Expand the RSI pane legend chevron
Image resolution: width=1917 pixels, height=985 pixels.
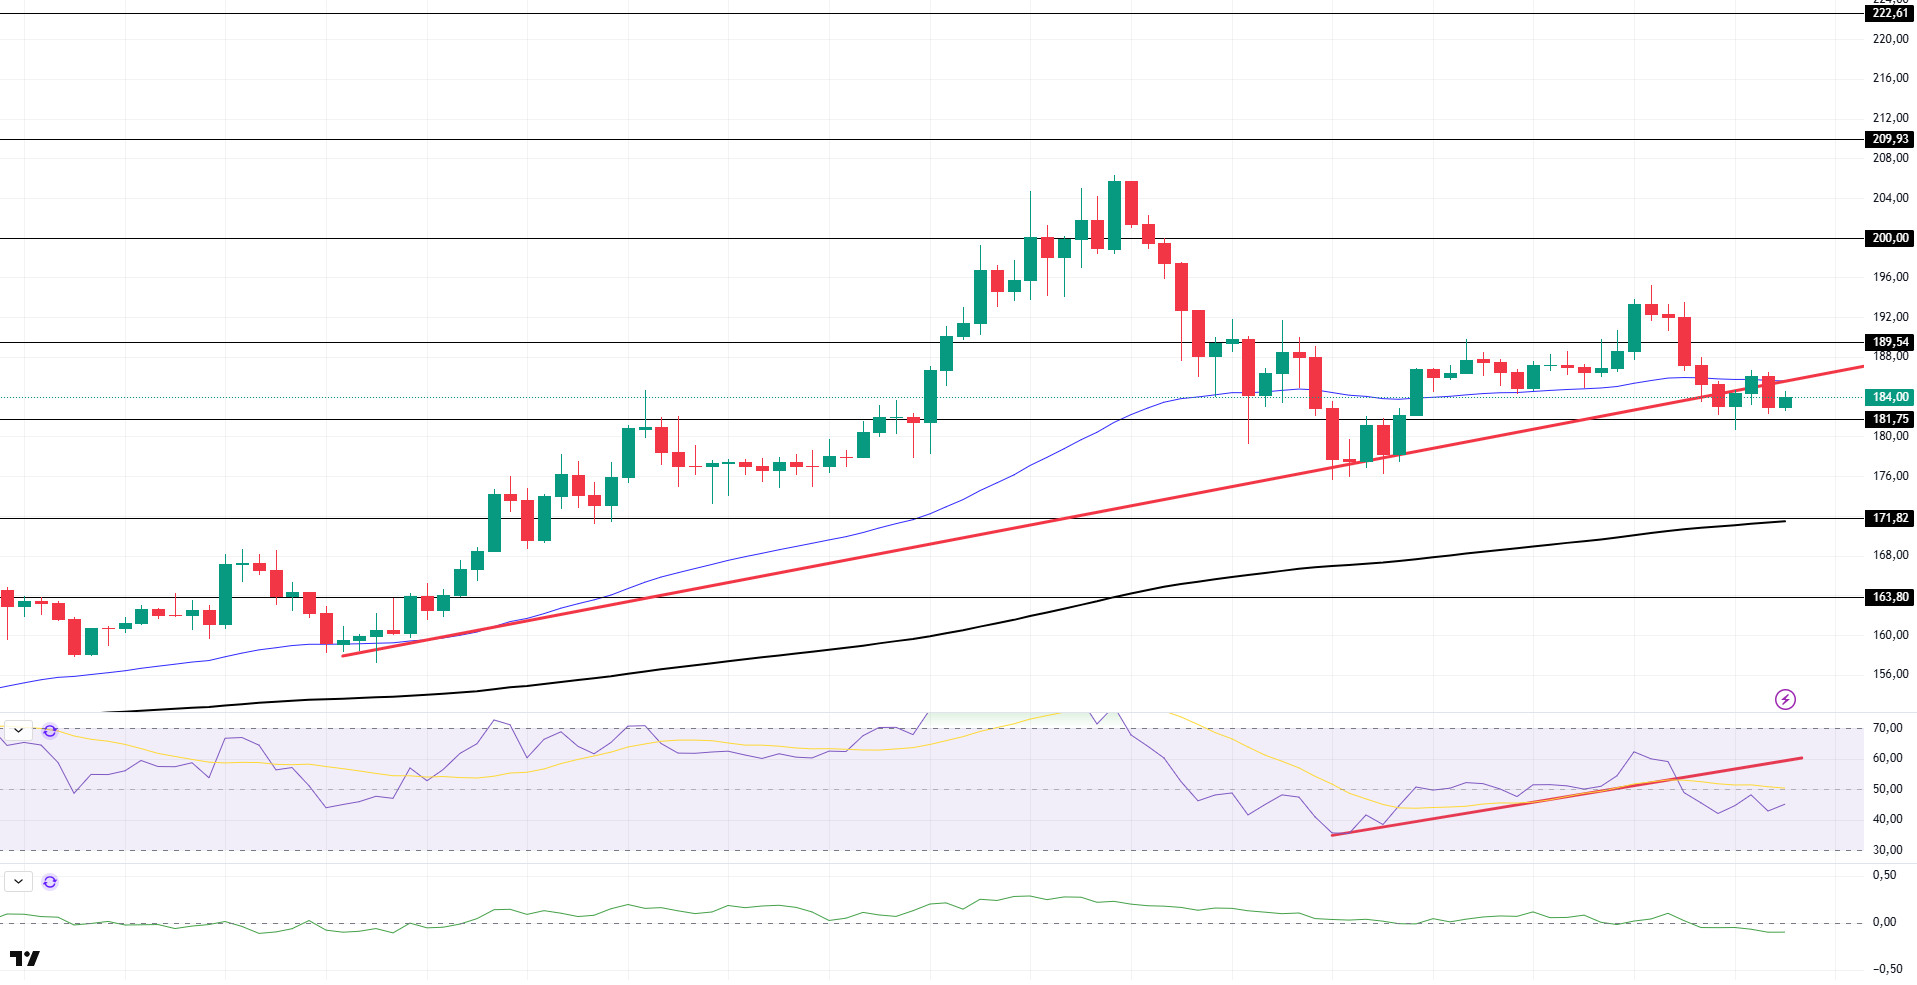coord(18,731)
